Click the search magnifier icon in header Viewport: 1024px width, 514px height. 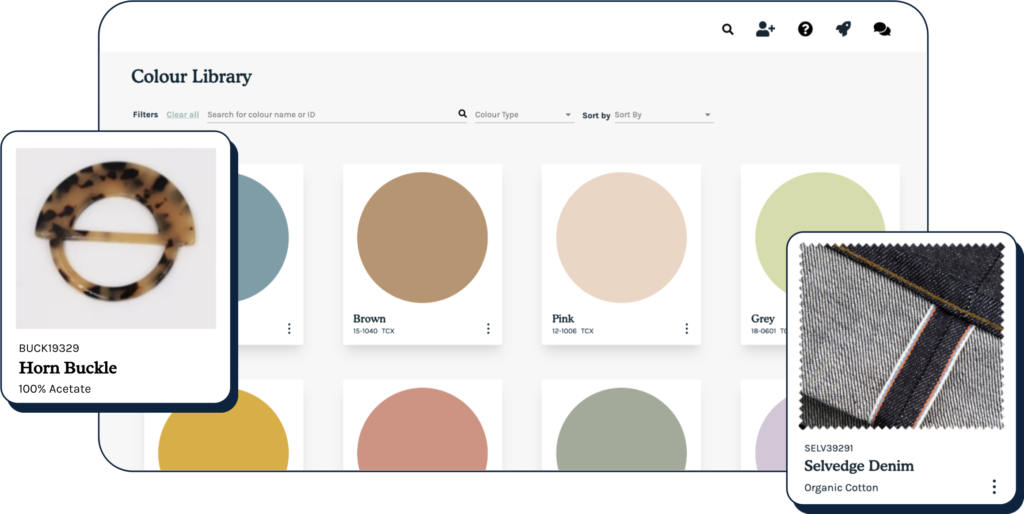click(728, 29)
